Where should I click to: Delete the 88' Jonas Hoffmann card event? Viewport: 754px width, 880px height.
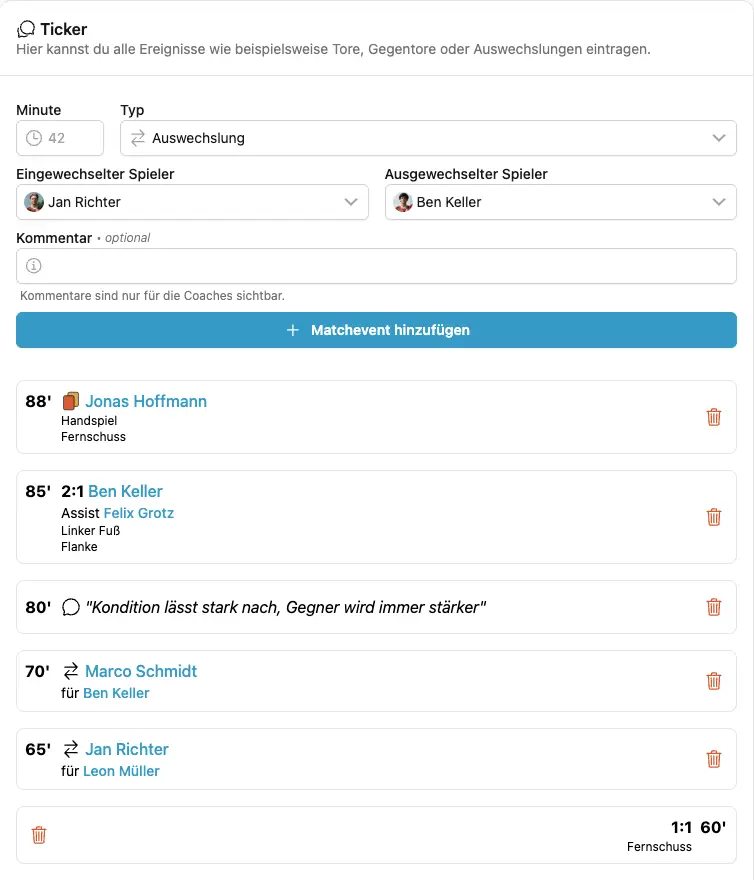pos(713,417)
